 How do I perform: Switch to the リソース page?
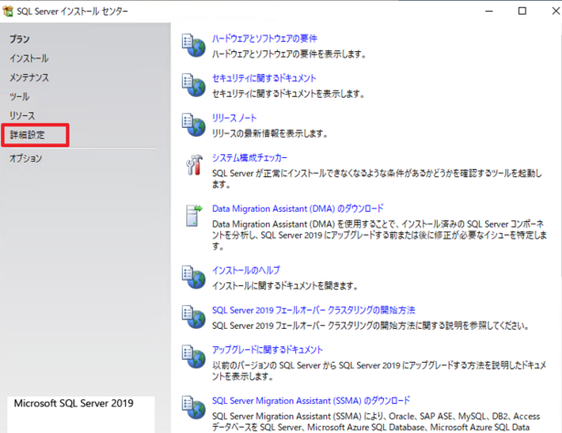(22, 116)
